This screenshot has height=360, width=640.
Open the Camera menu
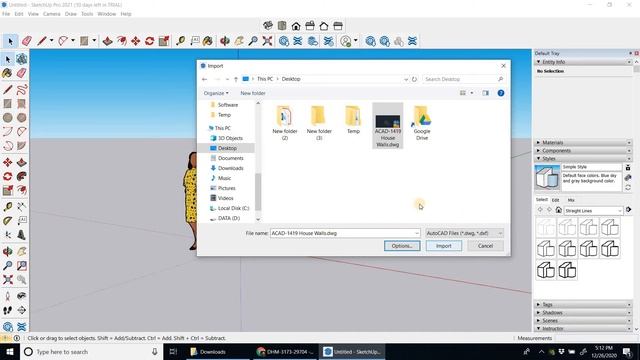(51, 14)
